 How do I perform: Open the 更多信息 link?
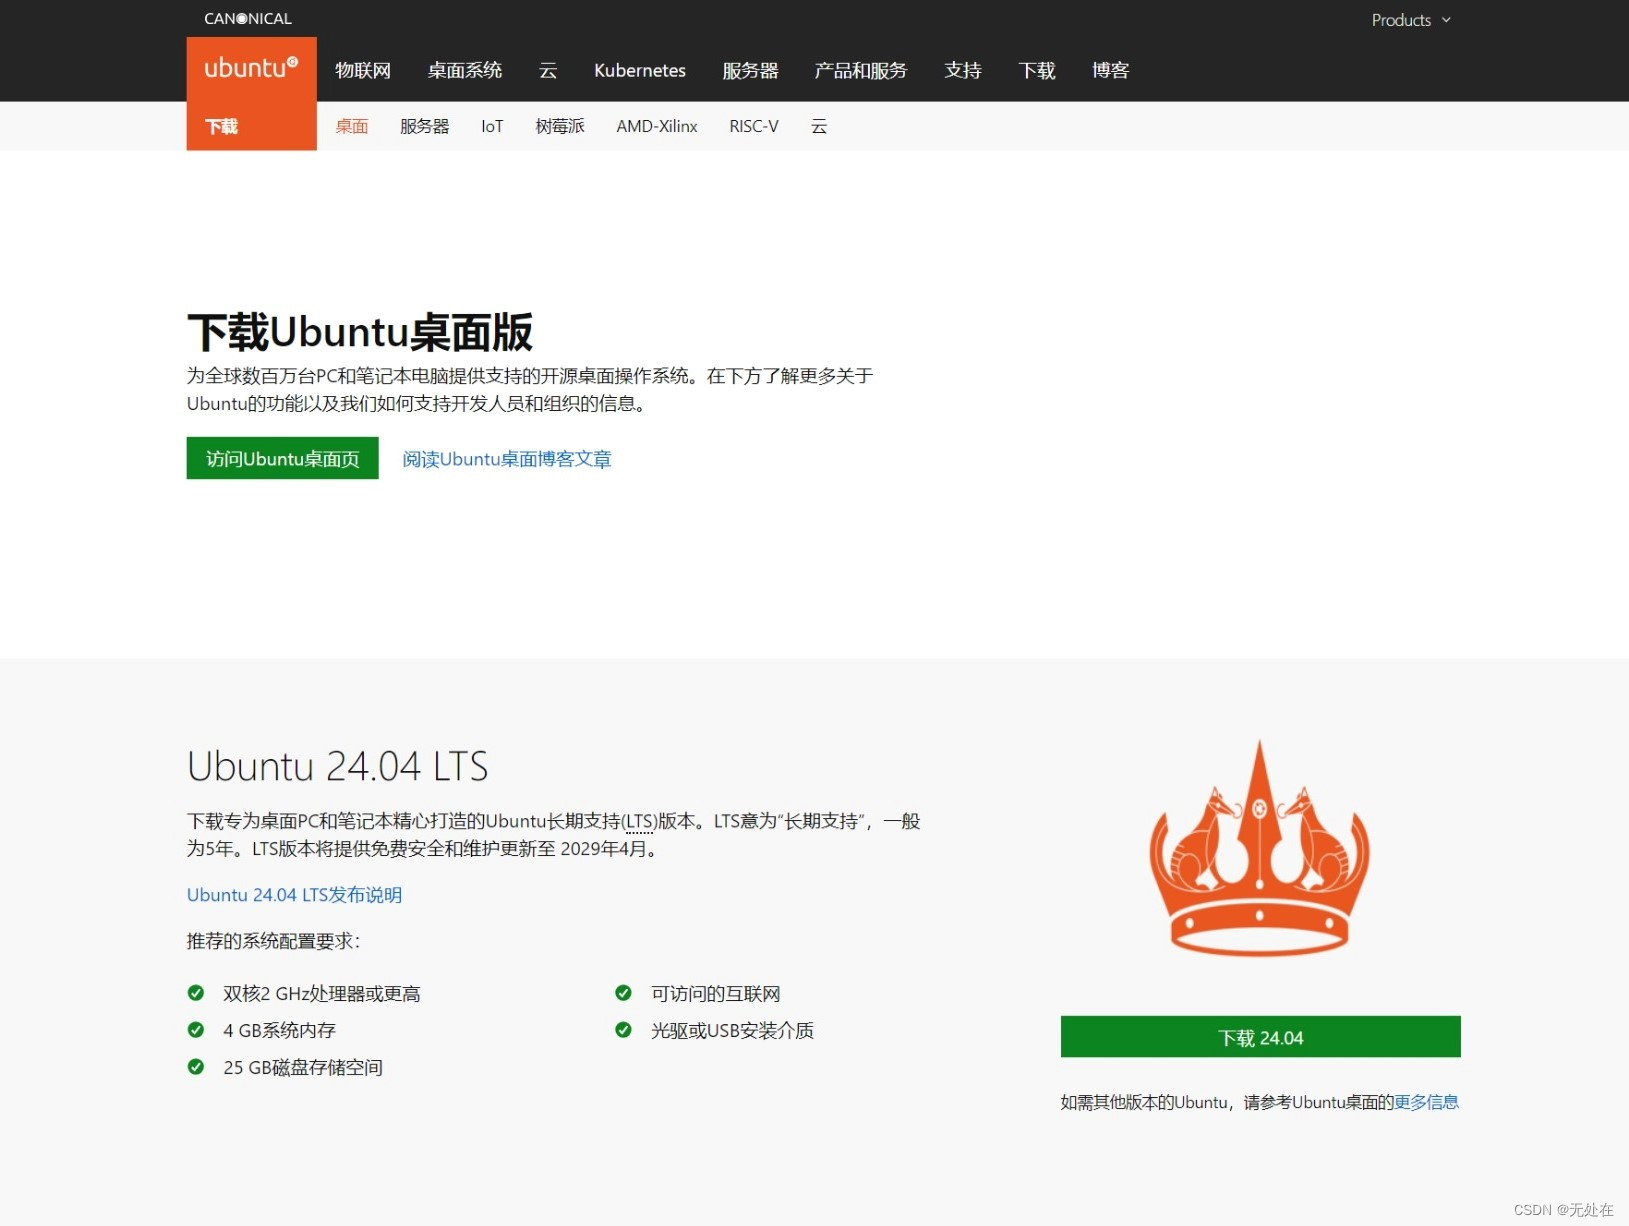pyautogui.click(x=1427, y=1102)
